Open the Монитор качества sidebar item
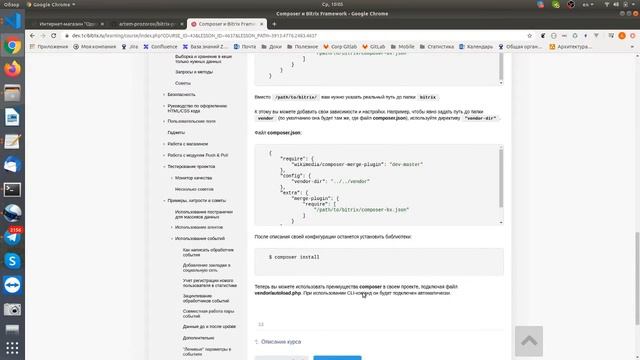Image resolution: width=640 pixels, height=360 pixels. pyautogui.click(x=193, y=178)
